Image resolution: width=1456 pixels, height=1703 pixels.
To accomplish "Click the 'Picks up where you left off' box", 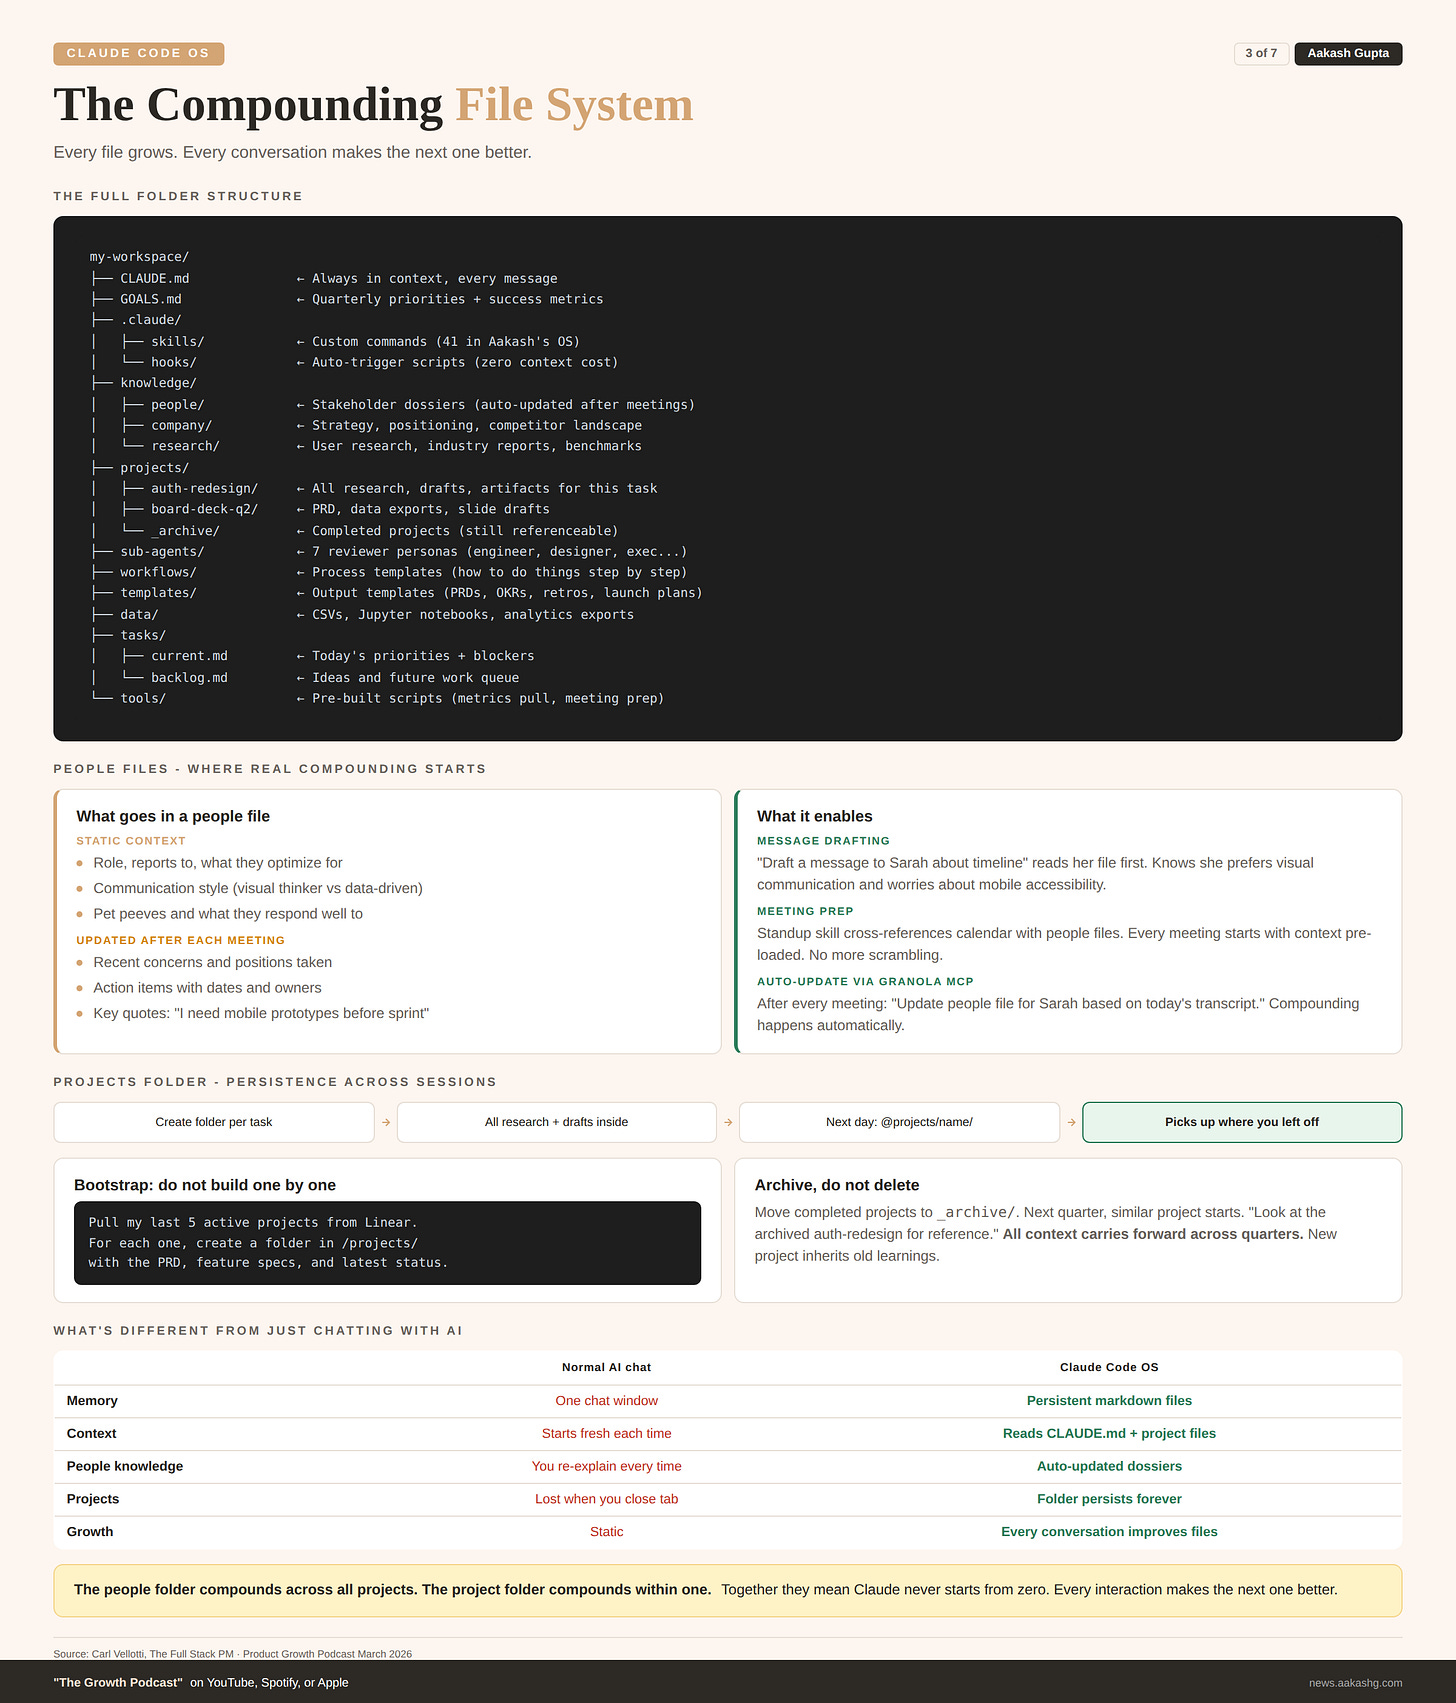I will [x=1242, y=1122].
